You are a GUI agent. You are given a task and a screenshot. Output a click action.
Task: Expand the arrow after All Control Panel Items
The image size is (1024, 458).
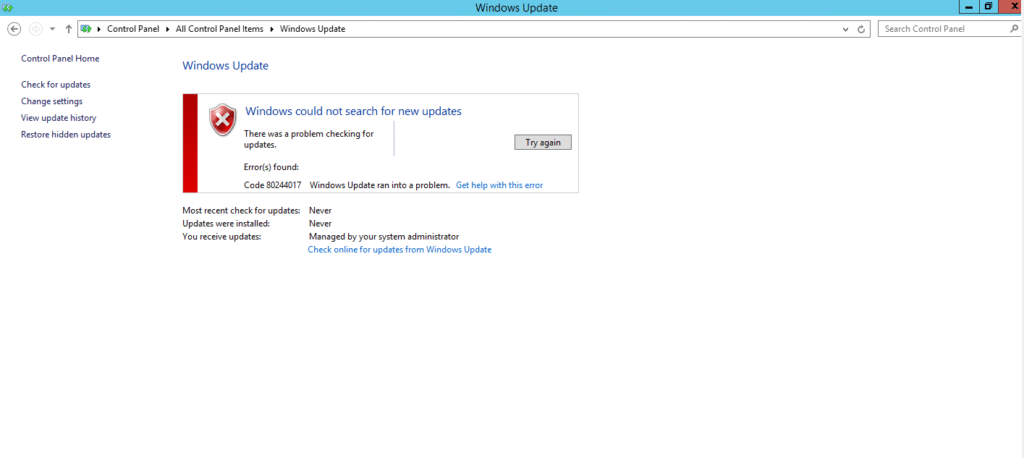pyautogui.click(x=272, y=29)
